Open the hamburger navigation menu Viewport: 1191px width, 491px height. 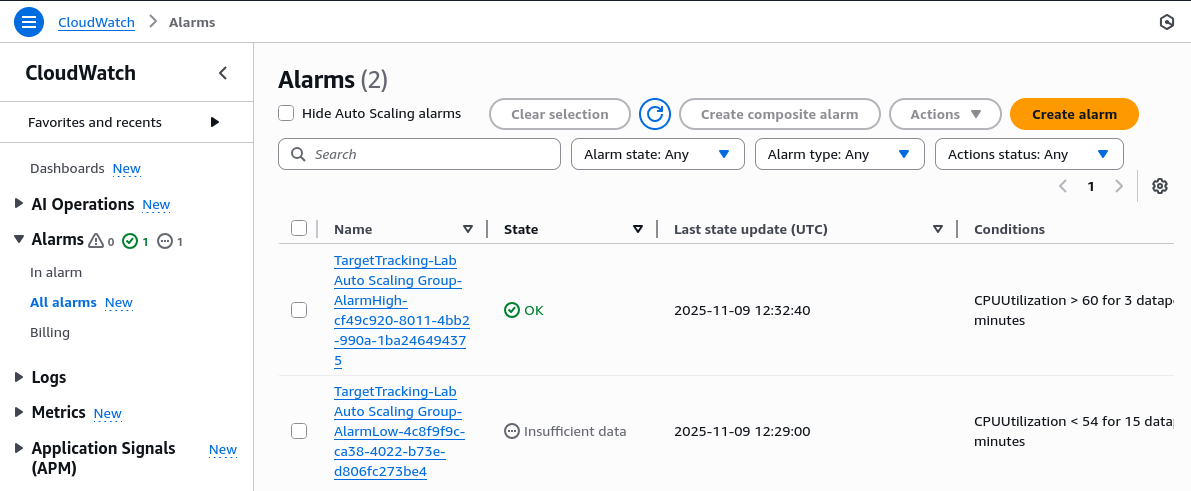coord(28,22)
